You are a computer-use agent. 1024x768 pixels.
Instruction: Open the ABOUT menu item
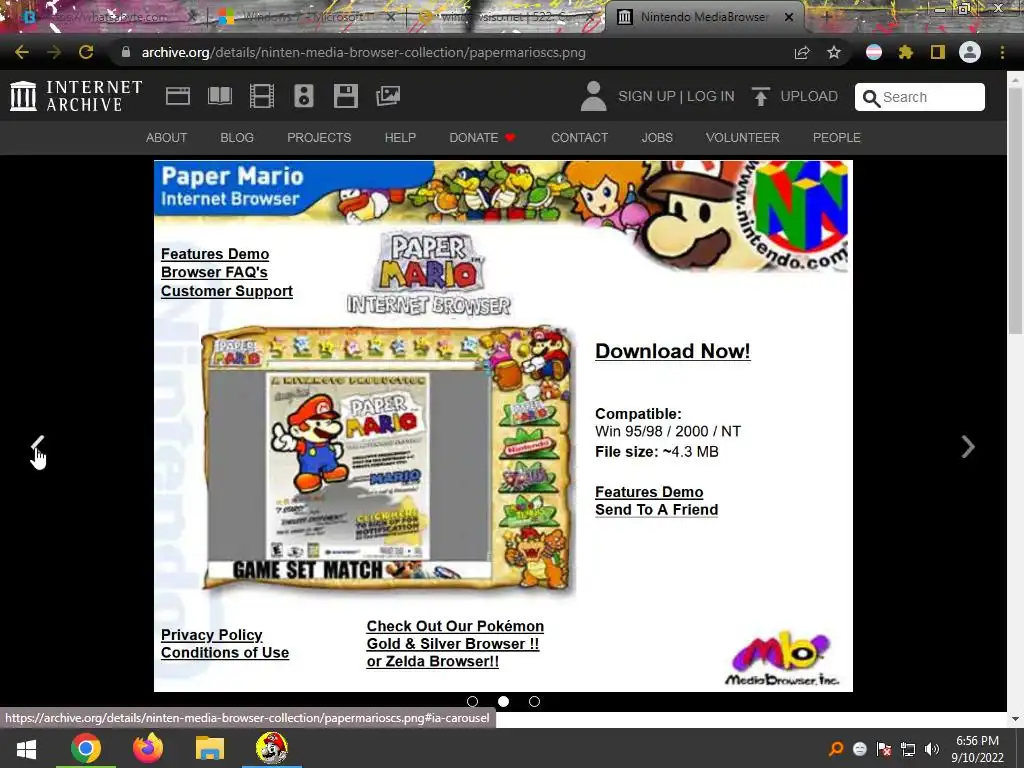pos(167,138)
